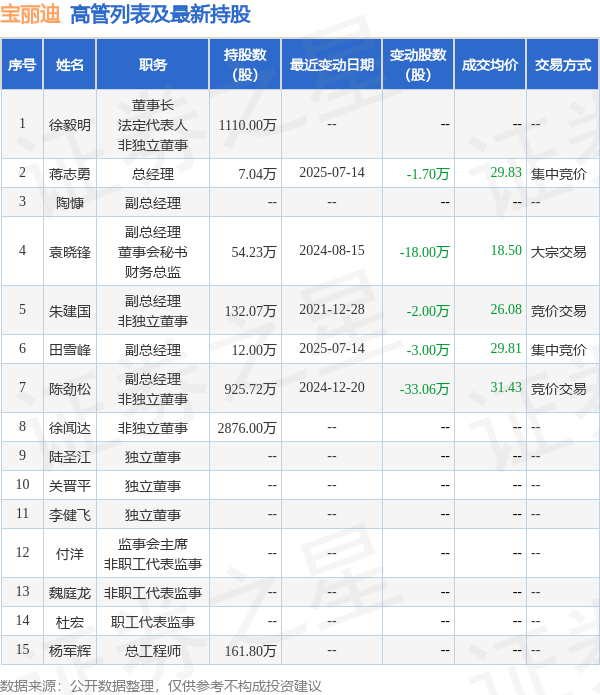600x695 pixels.
Task: Click the 变动股数(股) column header
Action: (418, 65)
